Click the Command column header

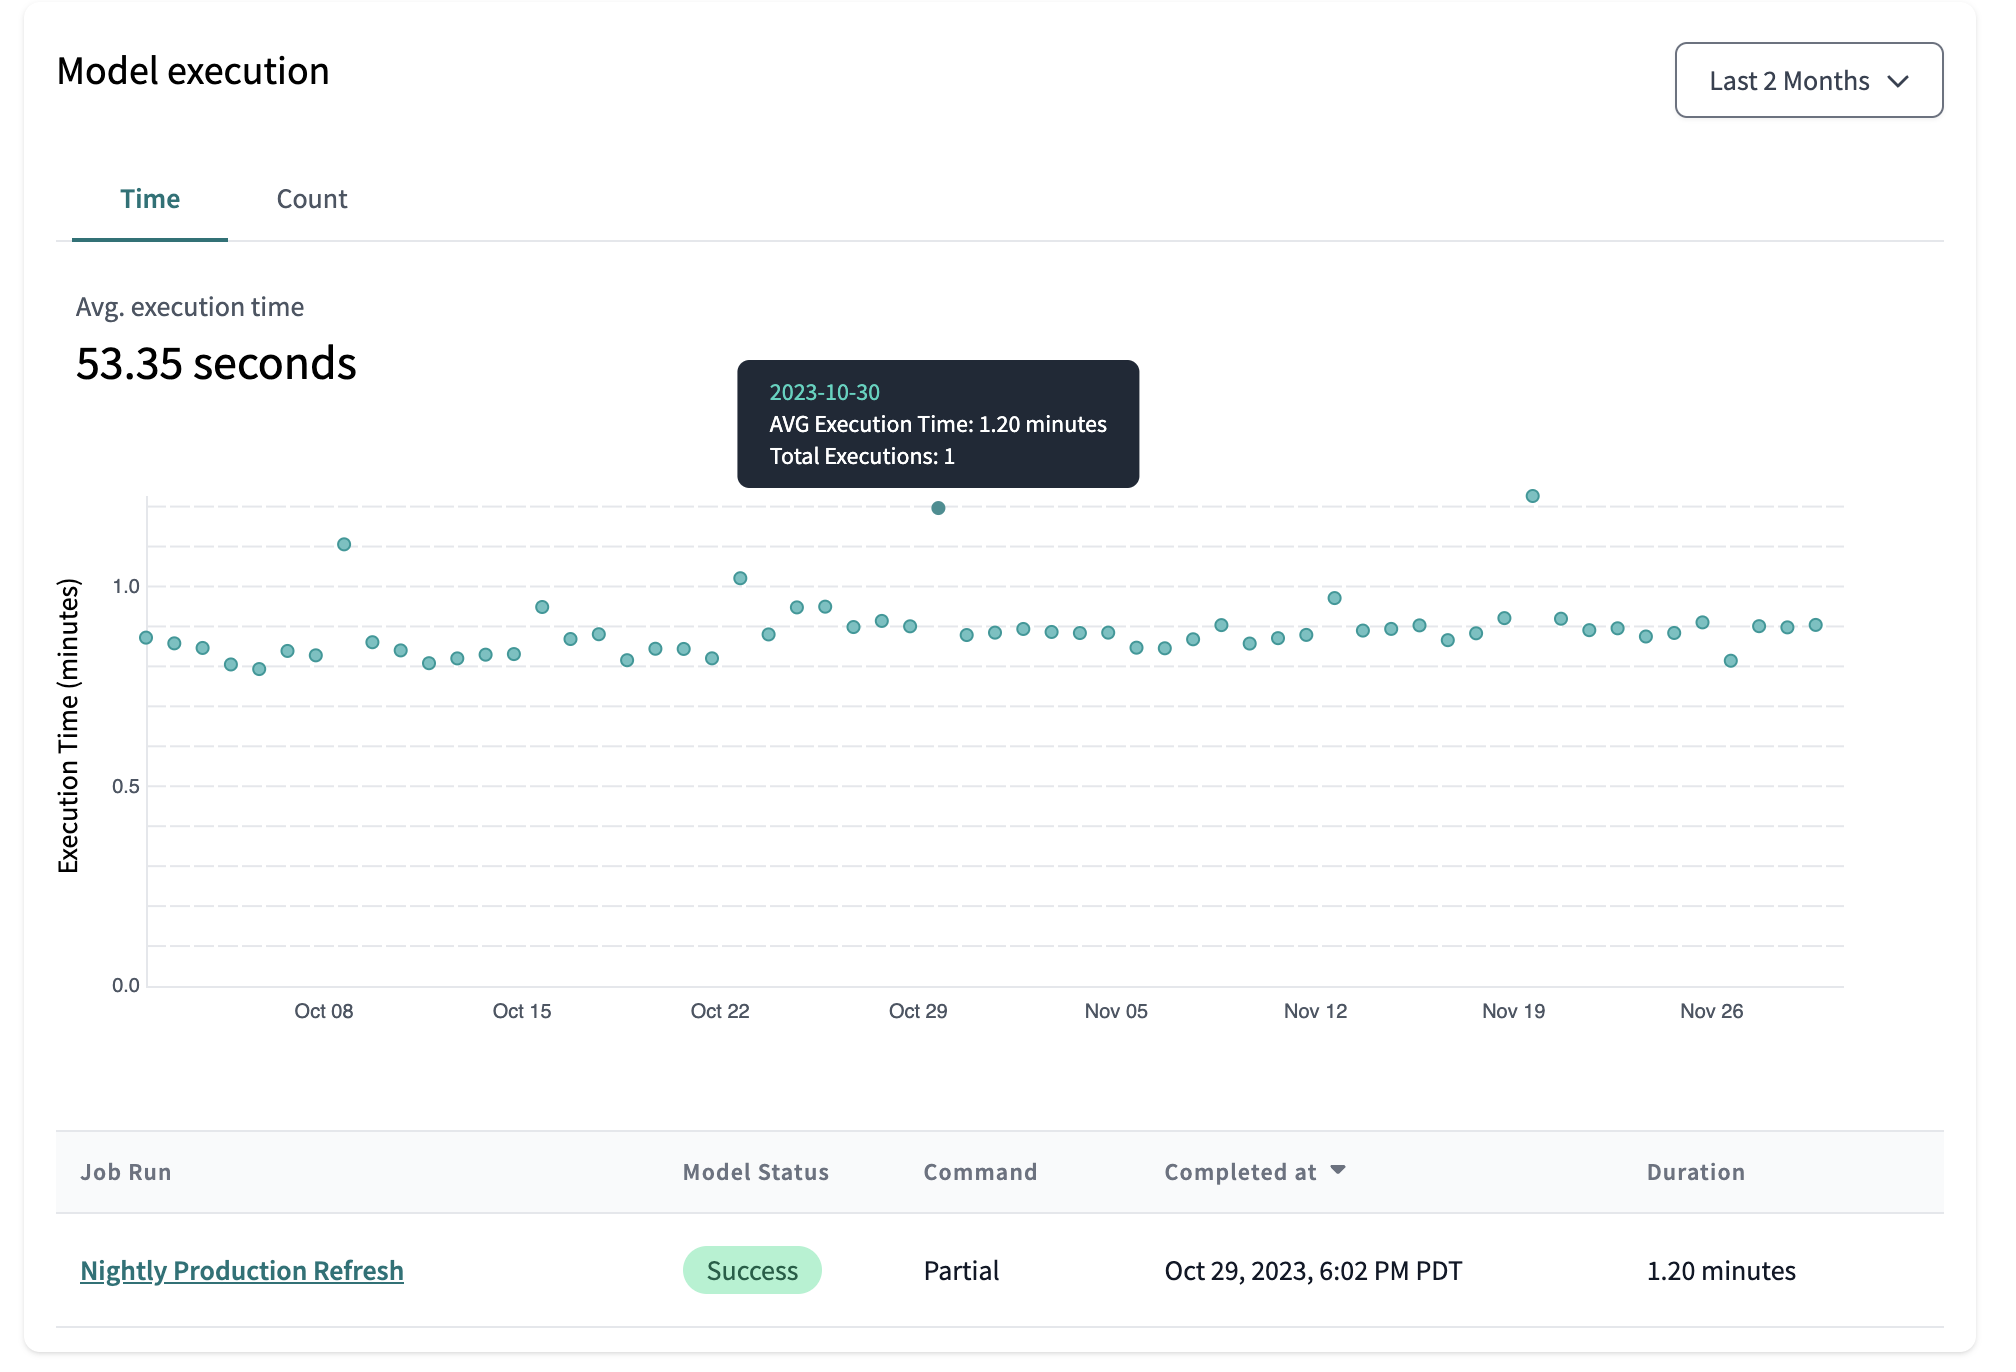tap(979, 1172)
